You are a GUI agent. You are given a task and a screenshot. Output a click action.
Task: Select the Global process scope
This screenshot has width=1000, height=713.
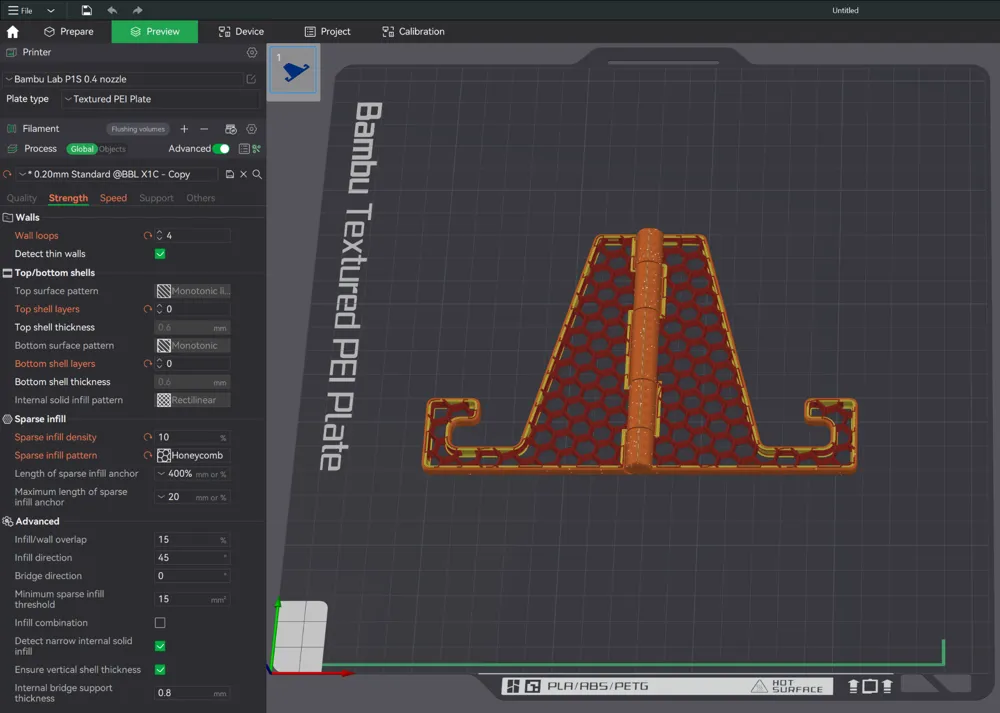[x=82, y=149]
